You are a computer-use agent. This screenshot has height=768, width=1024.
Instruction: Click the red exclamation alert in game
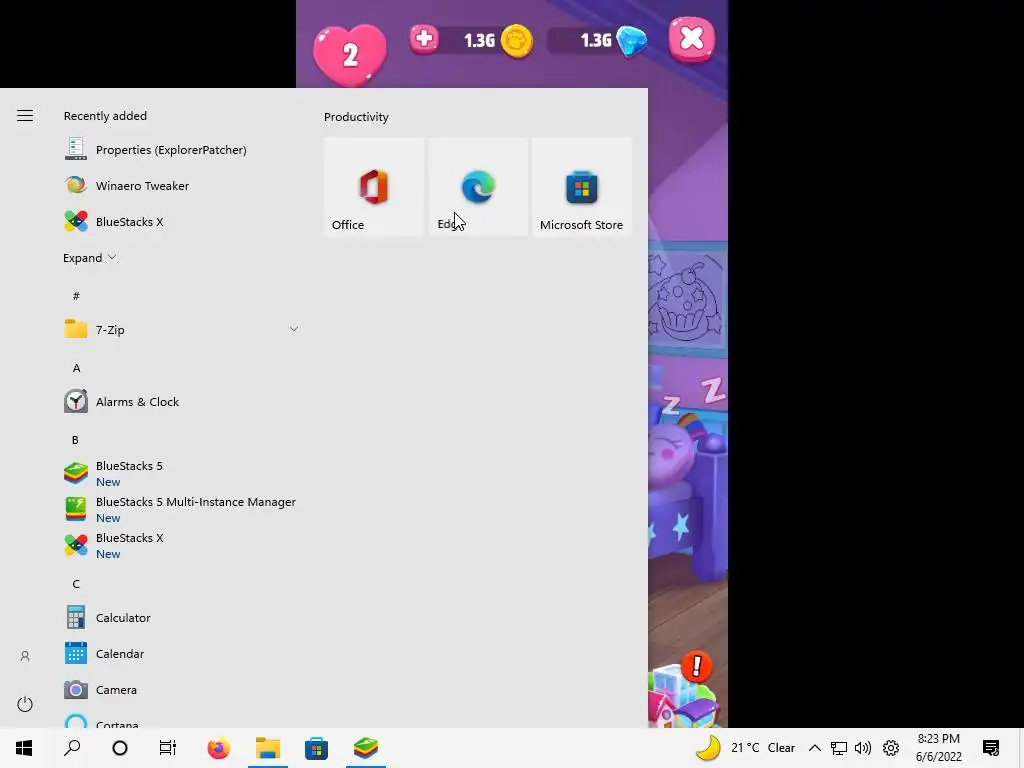pos(697,666)
